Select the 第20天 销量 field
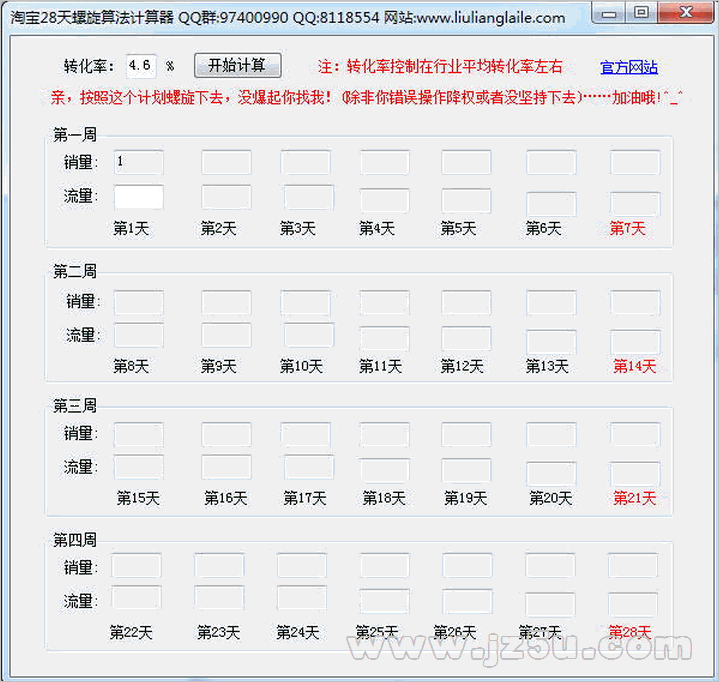This screenshot has width=719, height=682. click(551, 435)
